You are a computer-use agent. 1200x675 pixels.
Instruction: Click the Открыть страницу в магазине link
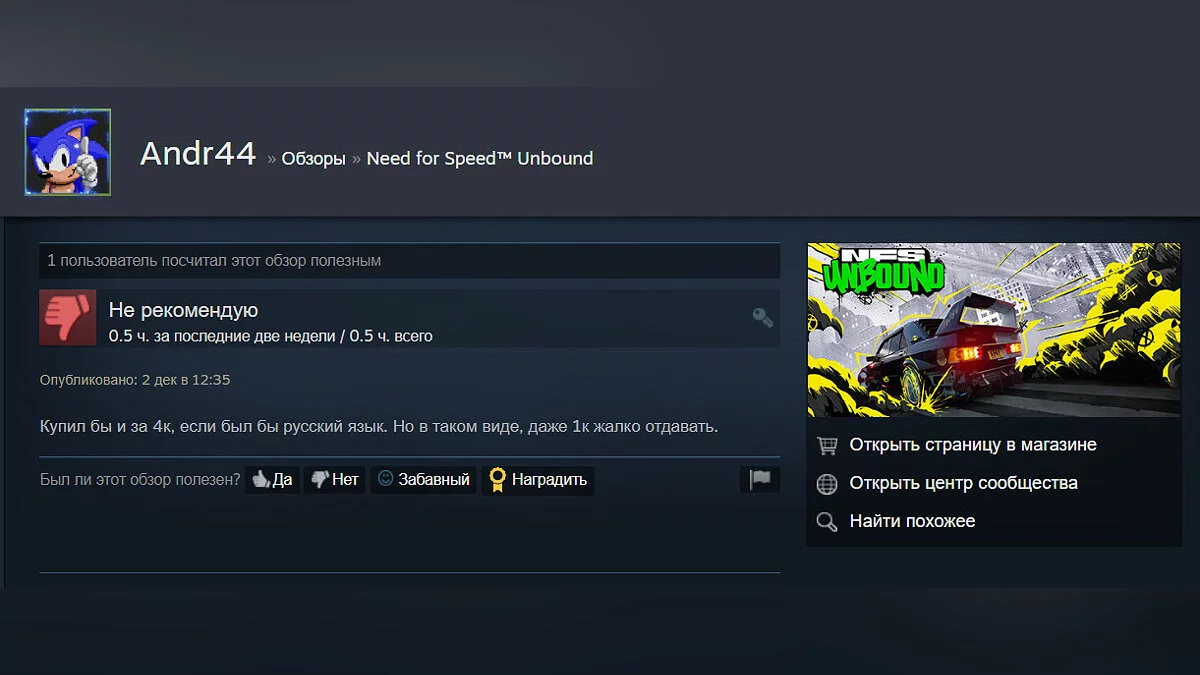(973, 445)
